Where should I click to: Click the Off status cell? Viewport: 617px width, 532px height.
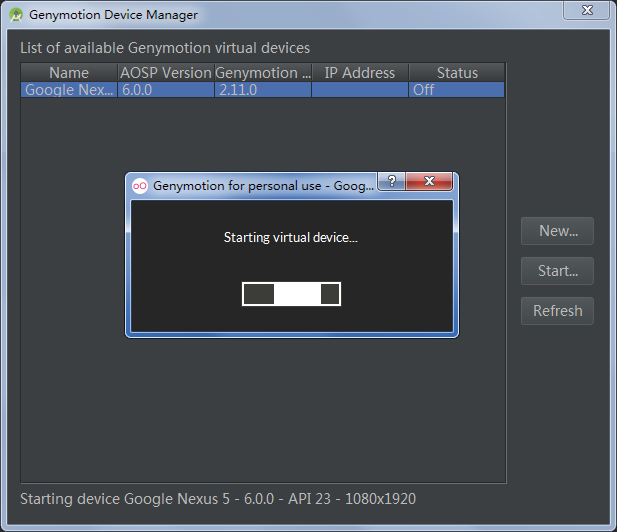457,90
